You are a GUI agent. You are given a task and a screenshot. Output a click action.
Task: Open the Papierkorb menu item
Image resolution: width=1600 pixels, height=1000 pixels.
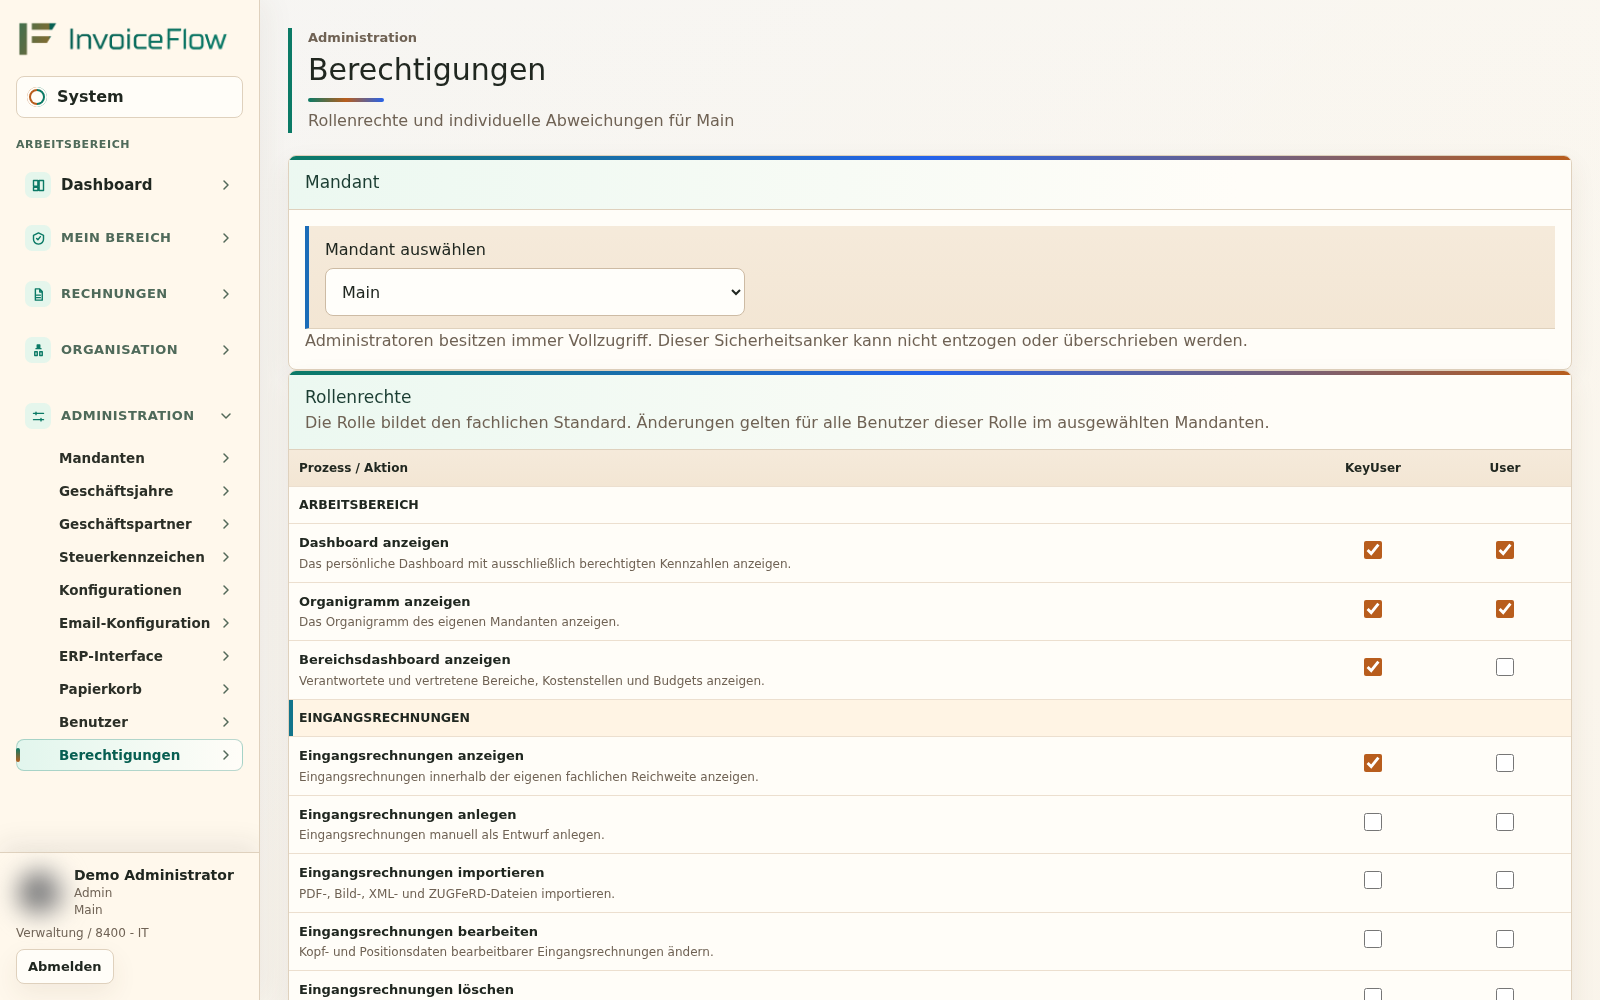pyautogui.click(x=130, y=689)
